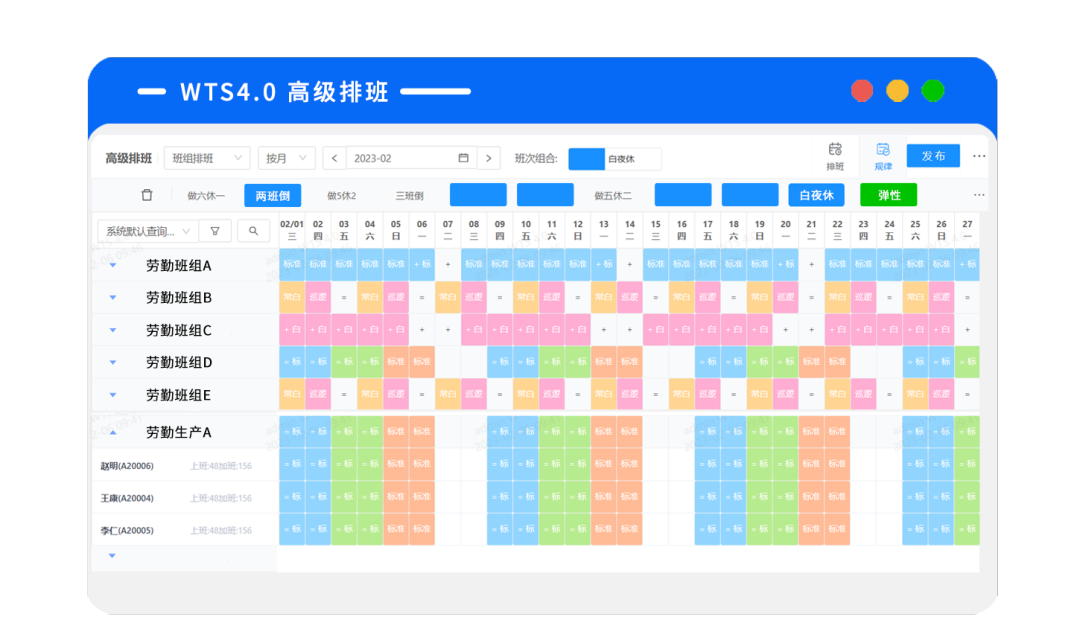Select employee 赵明(A20006)

click(x=127, y=466)
